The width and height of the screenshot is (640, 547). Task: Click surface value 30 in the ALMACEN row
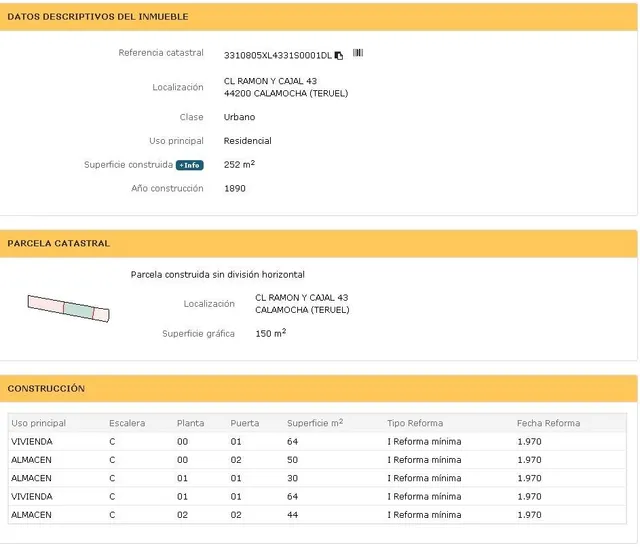(292, 478)
